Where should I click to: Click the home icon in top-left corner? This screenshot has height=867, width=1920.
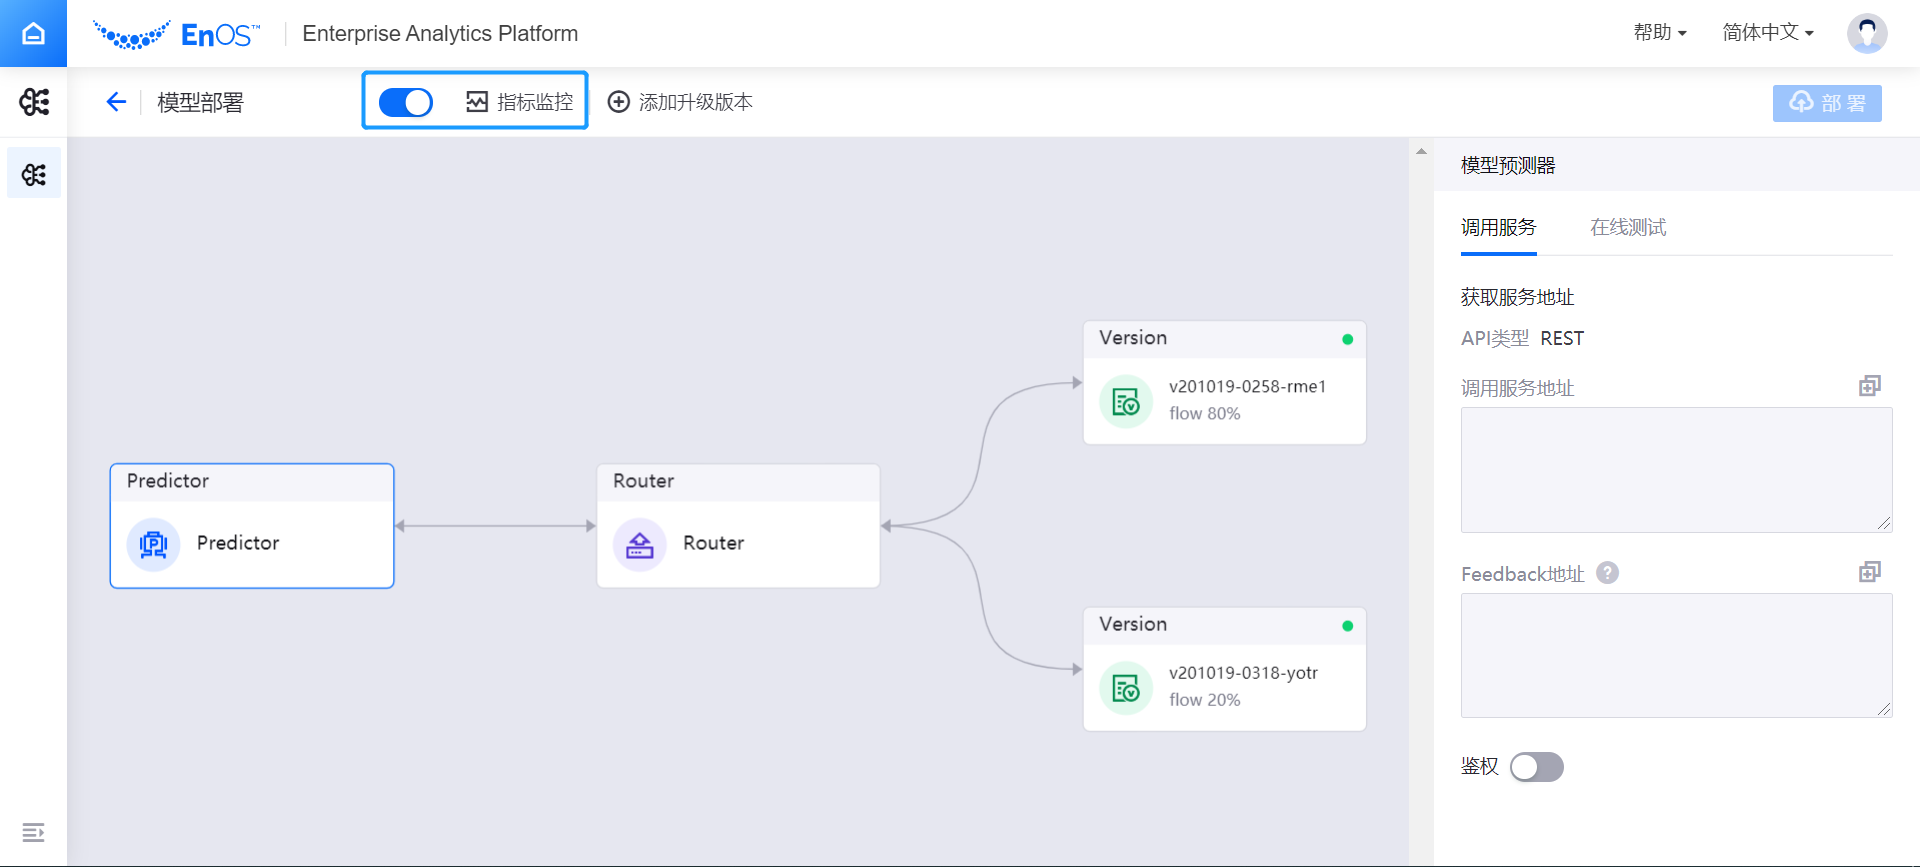click(33, 33)
